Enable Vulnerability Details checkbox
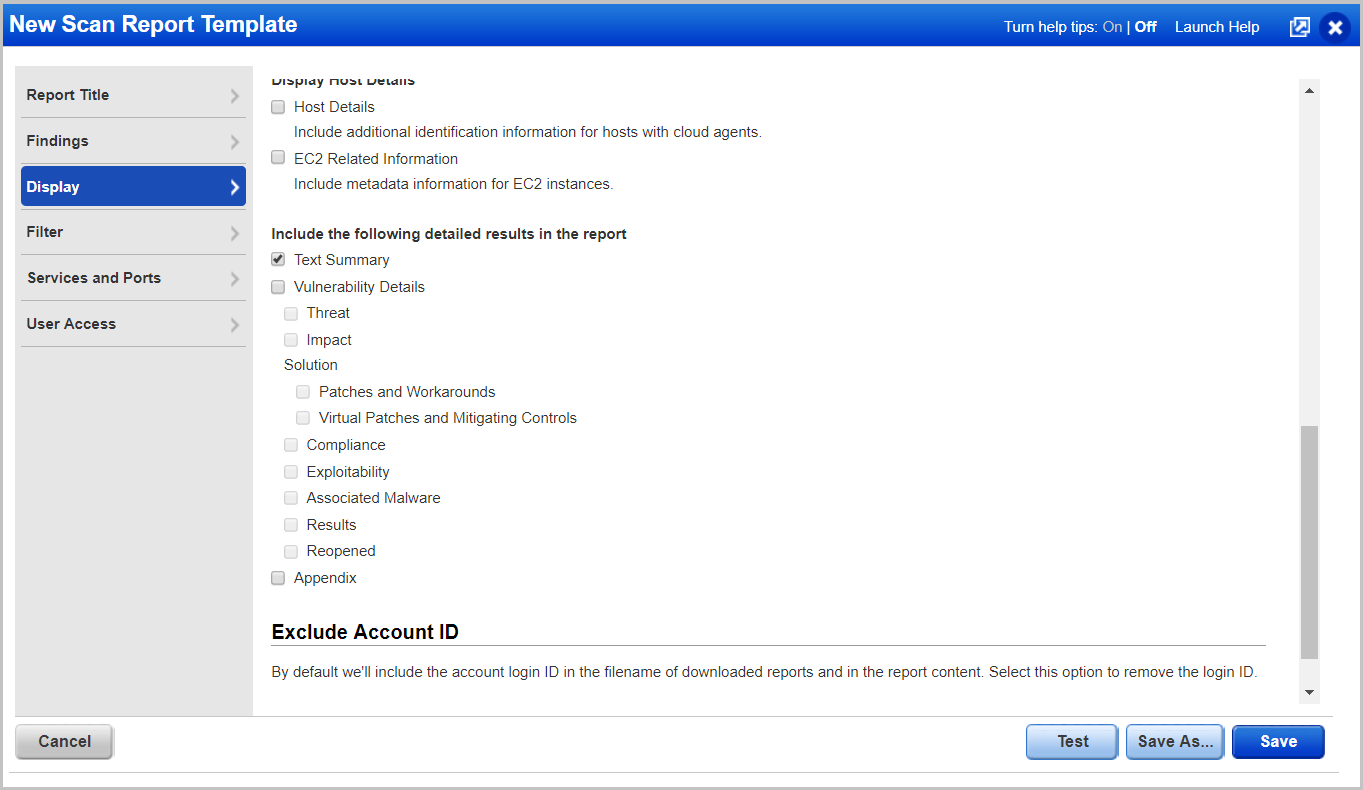The height and width of the screenshot is (790, 1363). pos(278,287)
